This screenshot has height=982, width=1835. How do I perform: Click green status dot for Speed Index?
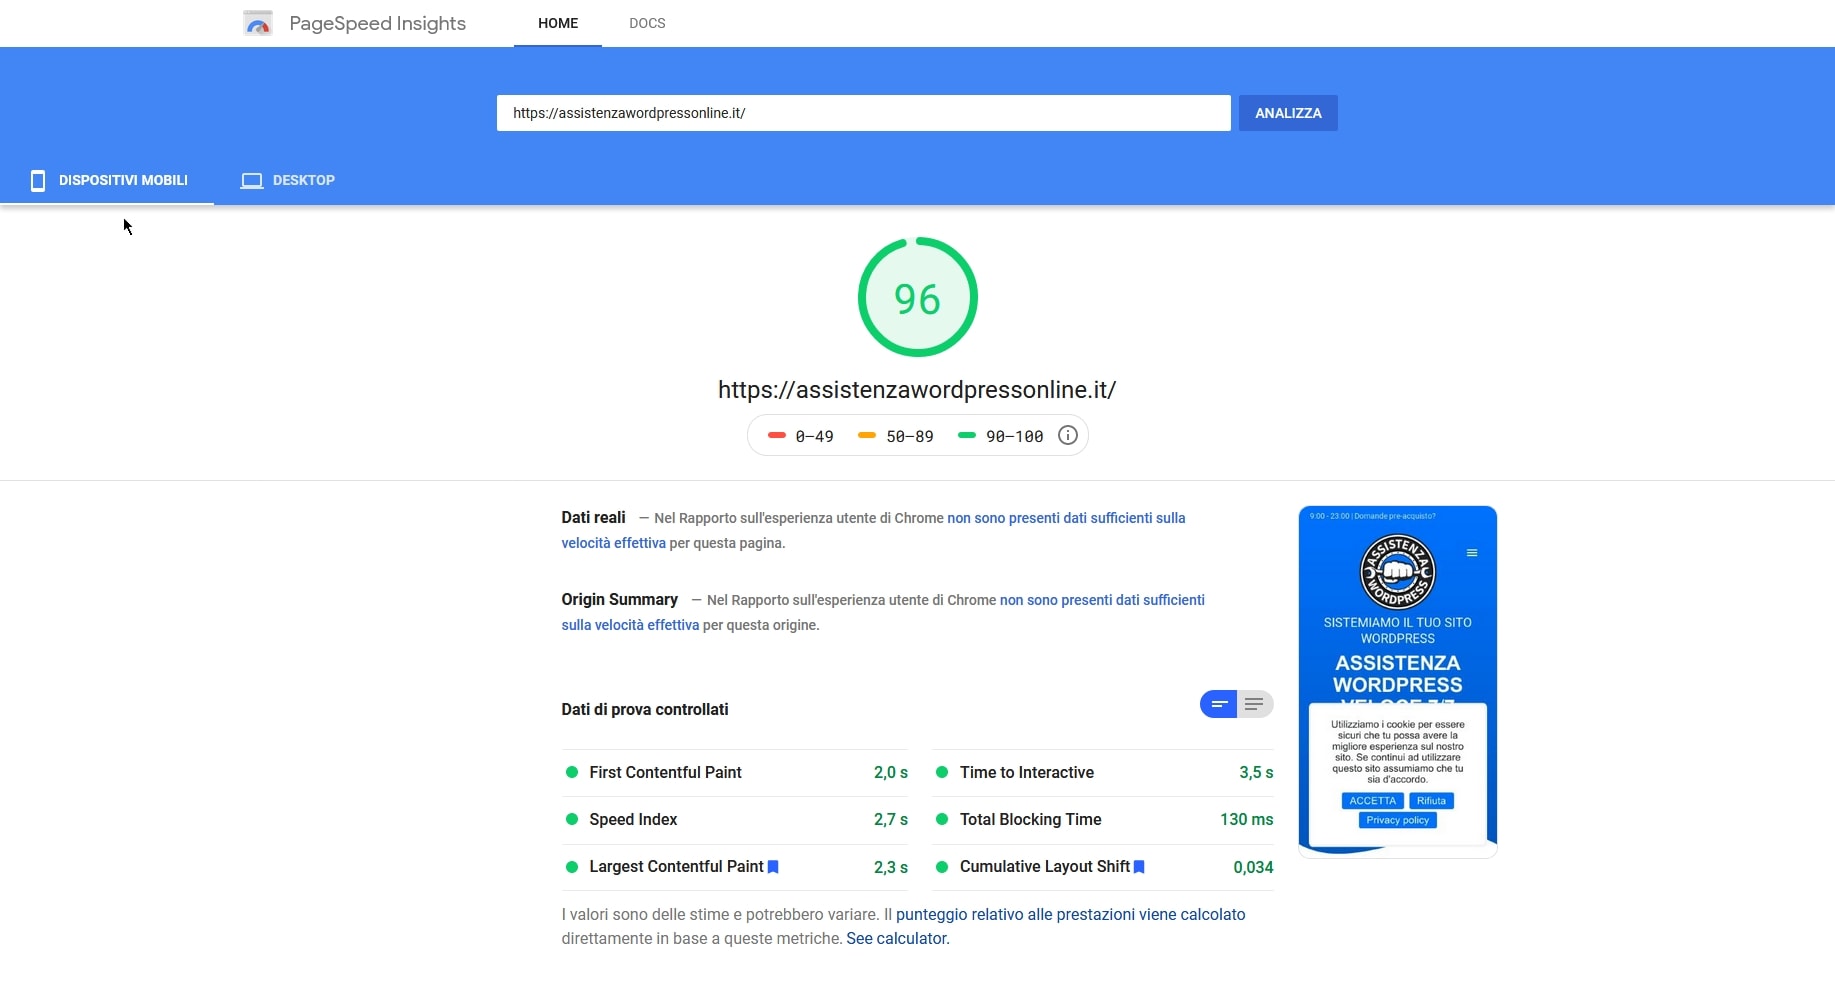click(x=572, y=819)
